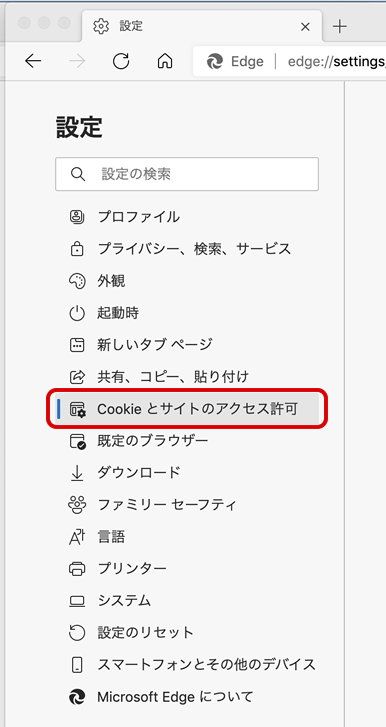Click the Edge logo in address bar

(215, 61)
